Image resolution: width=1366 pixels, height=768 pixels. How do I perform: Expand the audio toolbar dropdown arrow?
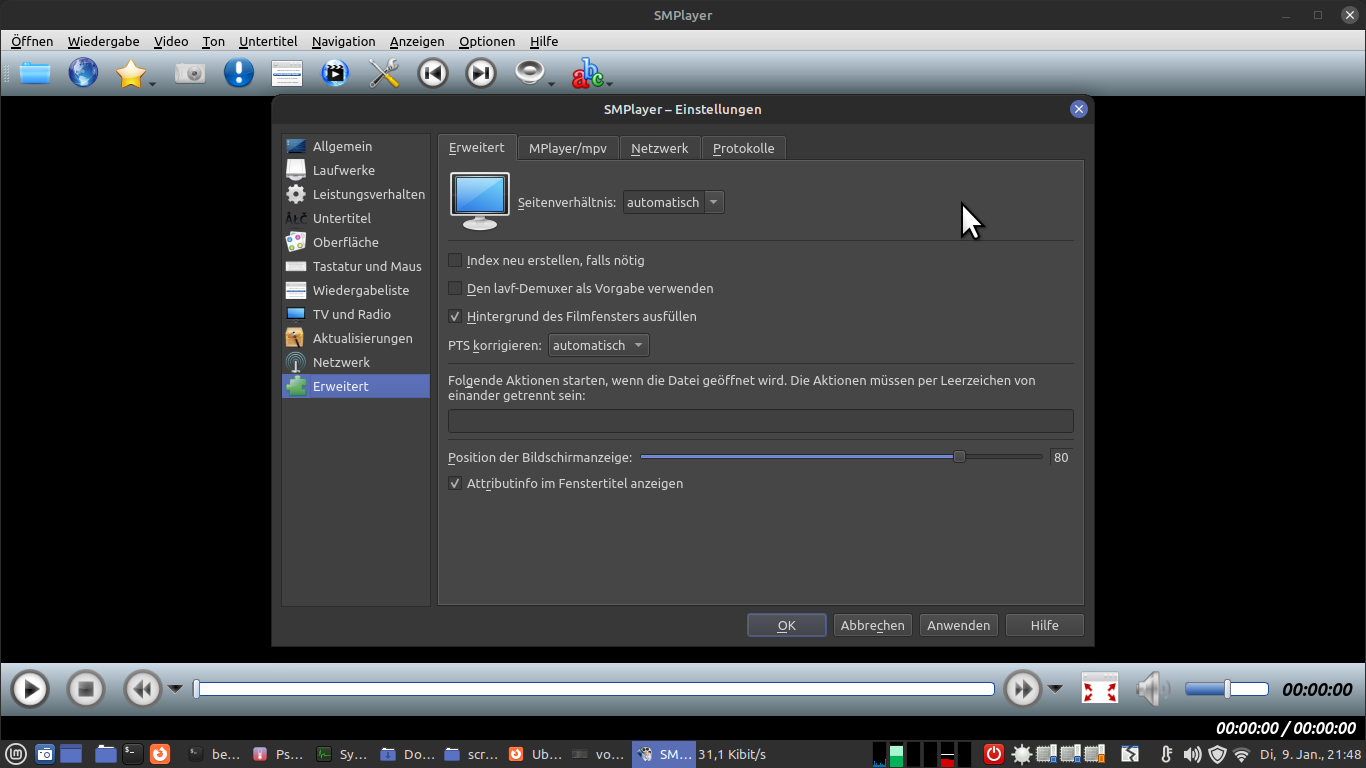pyautogui.click(x=551, y=84)
